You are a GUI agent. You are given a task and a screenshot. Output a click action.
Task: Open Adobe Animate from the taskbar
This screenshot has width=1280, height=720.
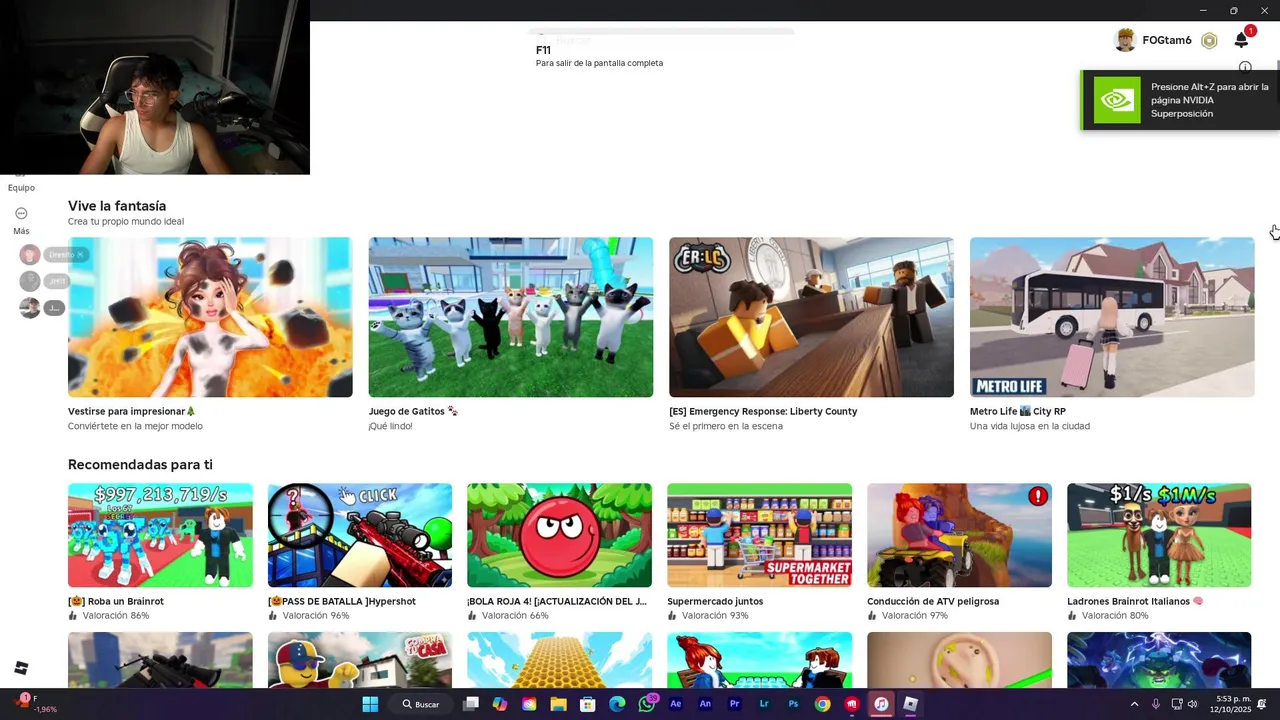[705, 704]
